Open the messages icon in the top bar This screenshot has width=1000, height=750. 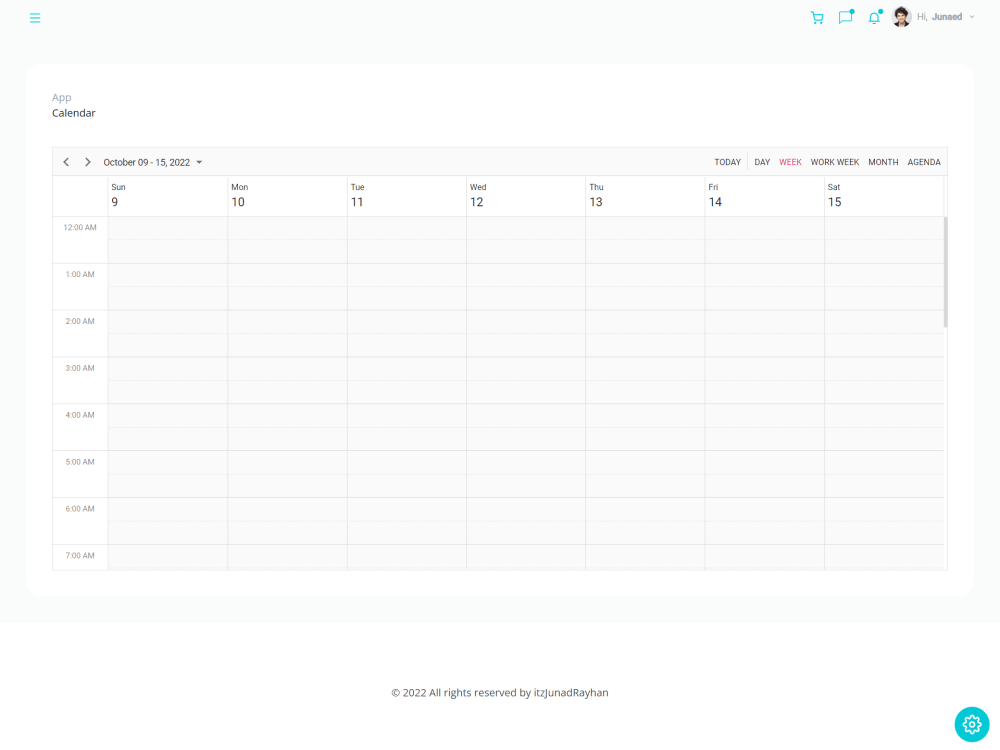(x=845, y=17)
